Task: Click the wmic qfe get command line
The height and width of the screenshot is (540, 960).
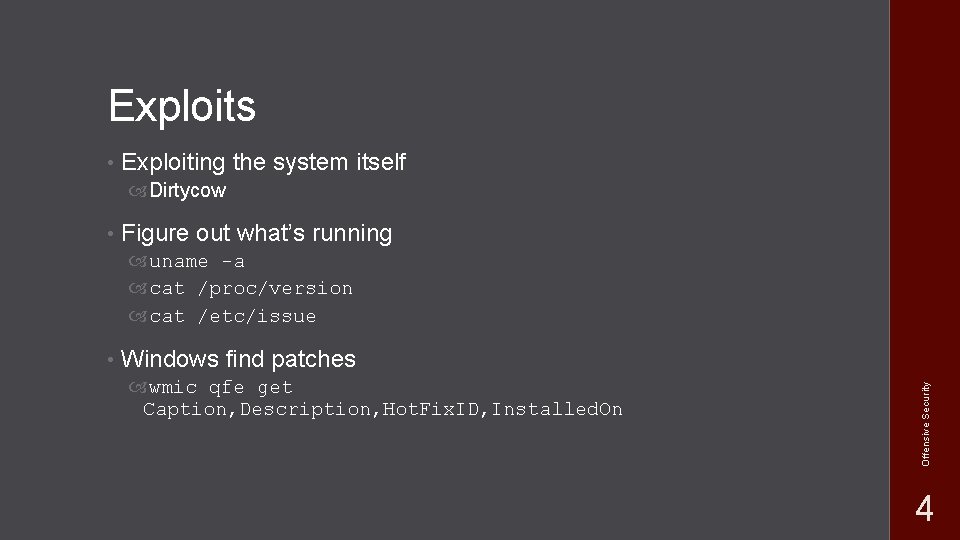Action: (x=221, y=388)
